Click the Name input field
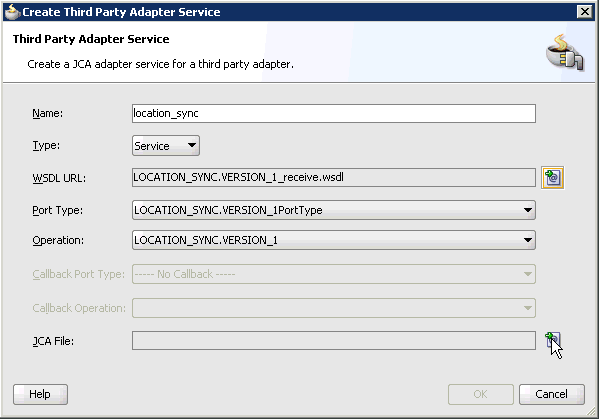Image resolution: width=599 pixels, height=419 pixels. point(333,113)
